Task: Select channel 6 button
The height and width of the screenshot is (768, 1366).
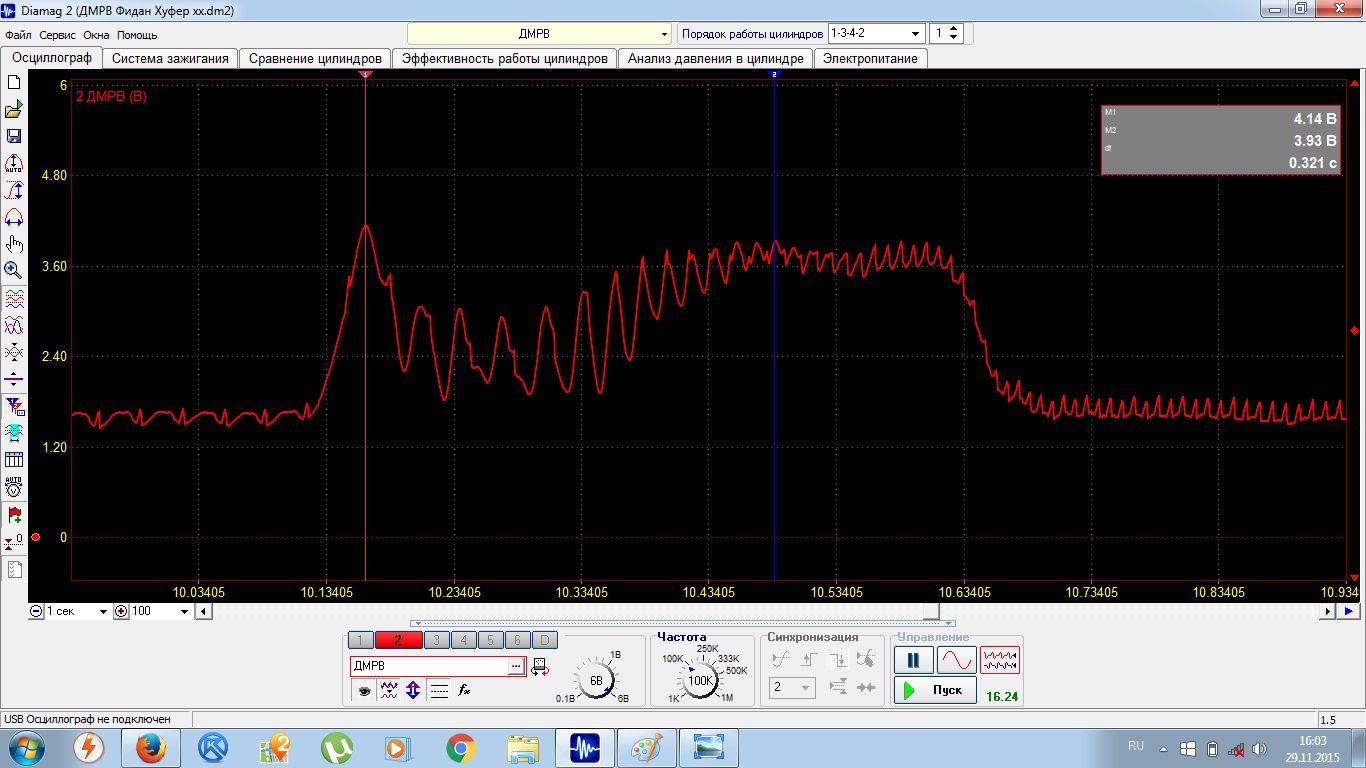Action: coord(517,640)
